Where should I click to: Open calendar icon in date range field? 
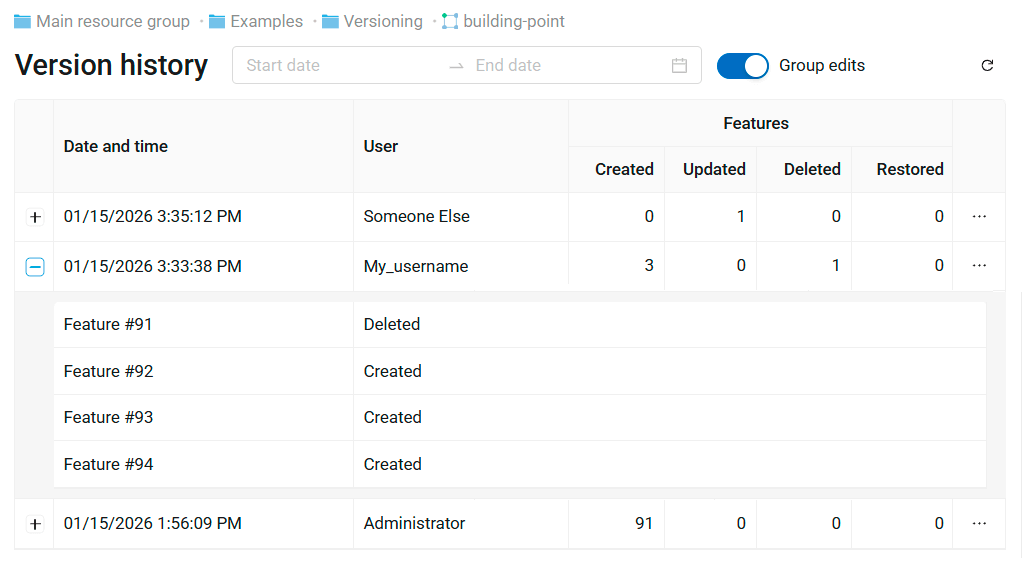coord(679,66)
